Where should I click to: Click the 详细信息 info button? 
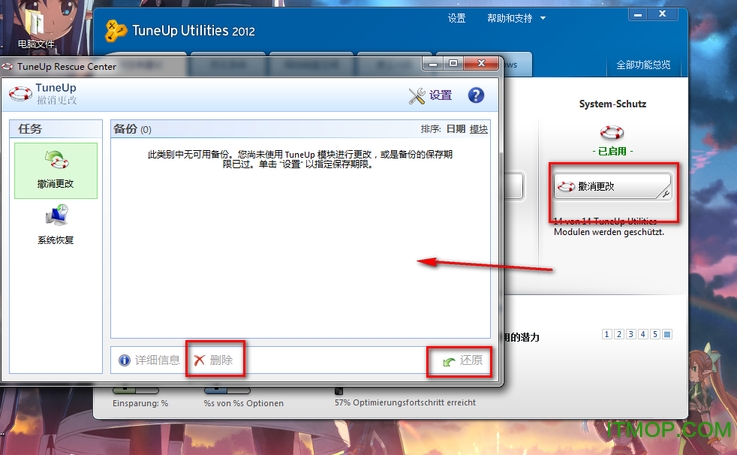149,360
